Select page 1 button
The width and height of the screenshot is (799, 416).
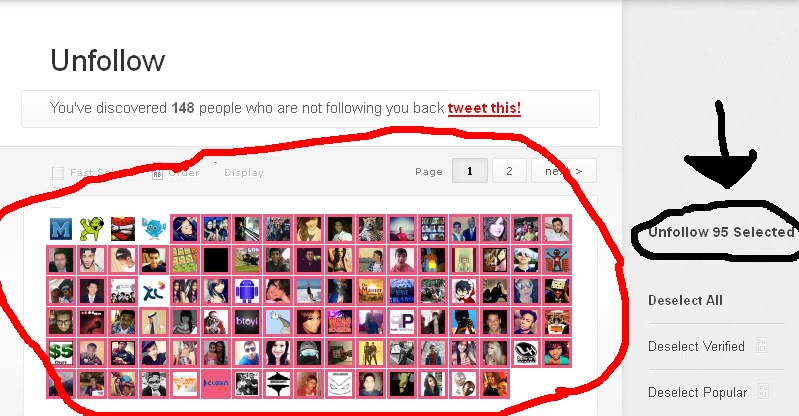coord(470,171)
